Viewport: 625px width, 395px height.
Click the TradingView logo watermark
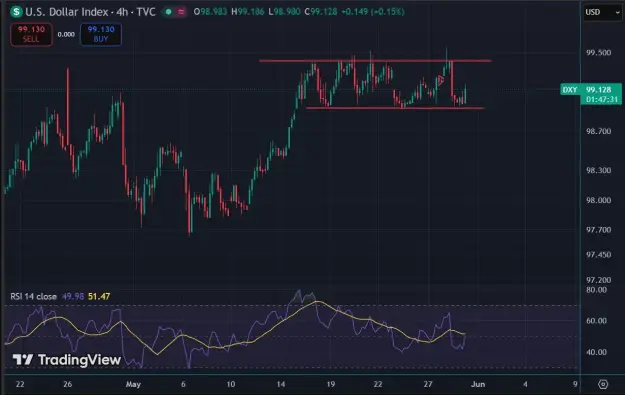pos(67,360)
